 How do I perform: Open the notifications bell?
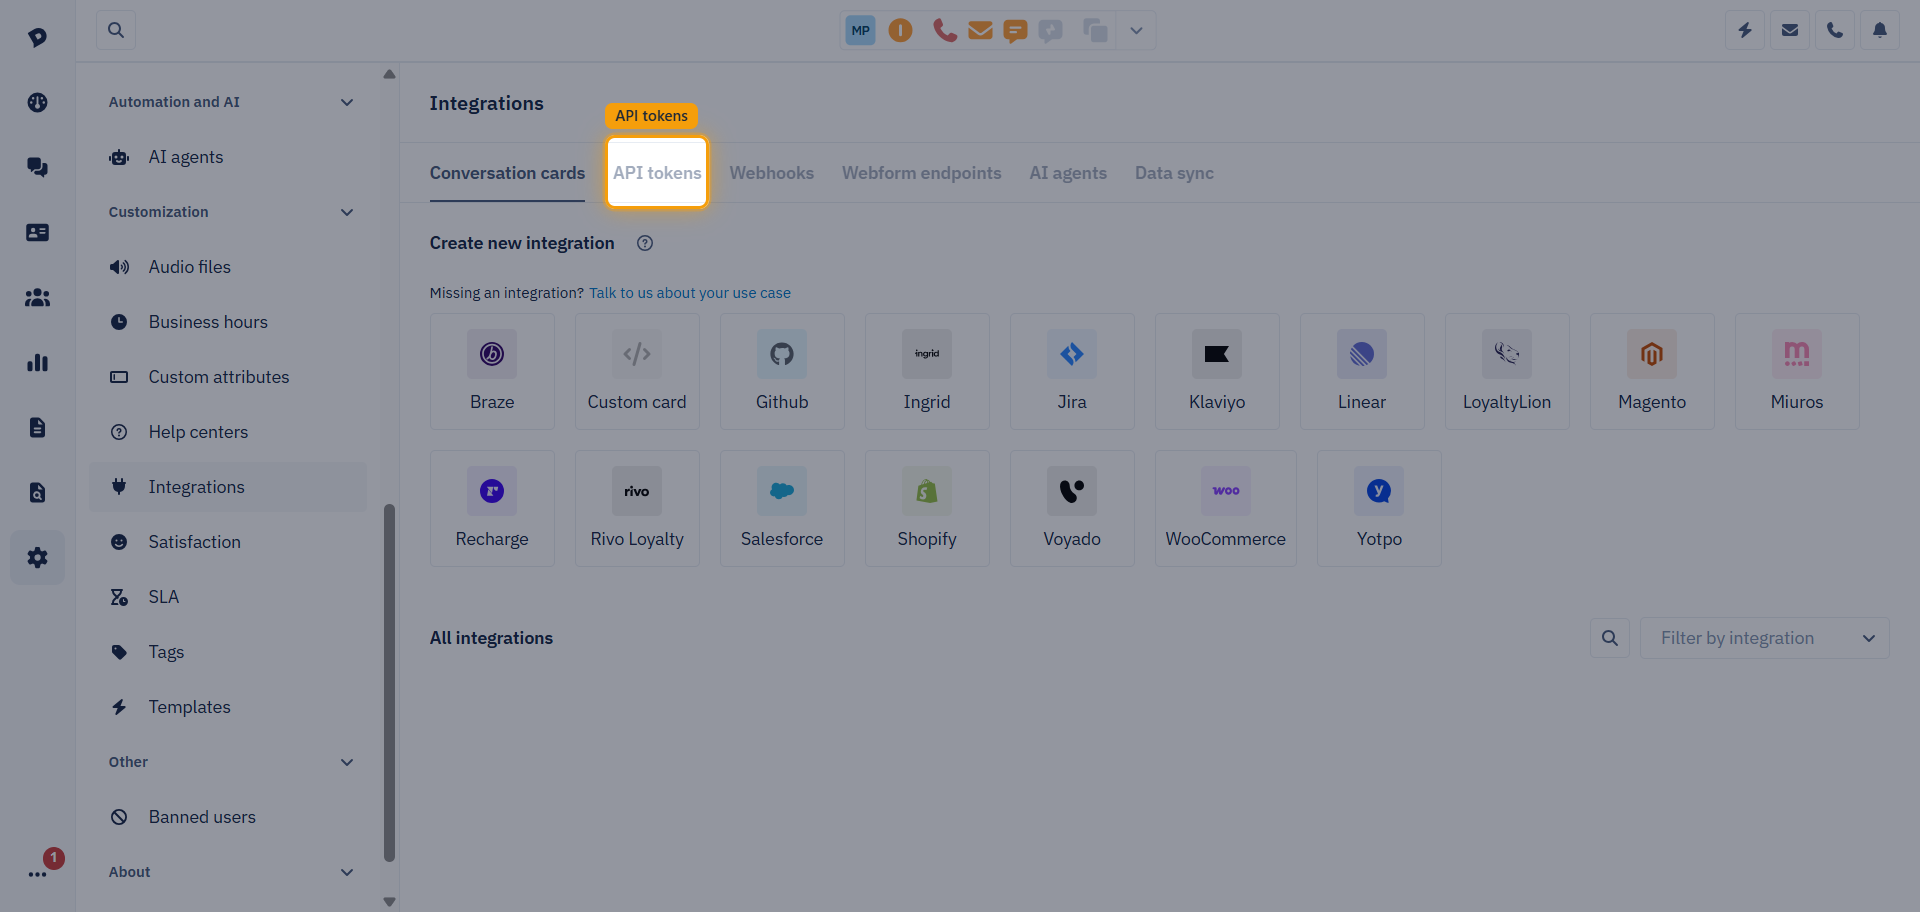point(1880,30)
